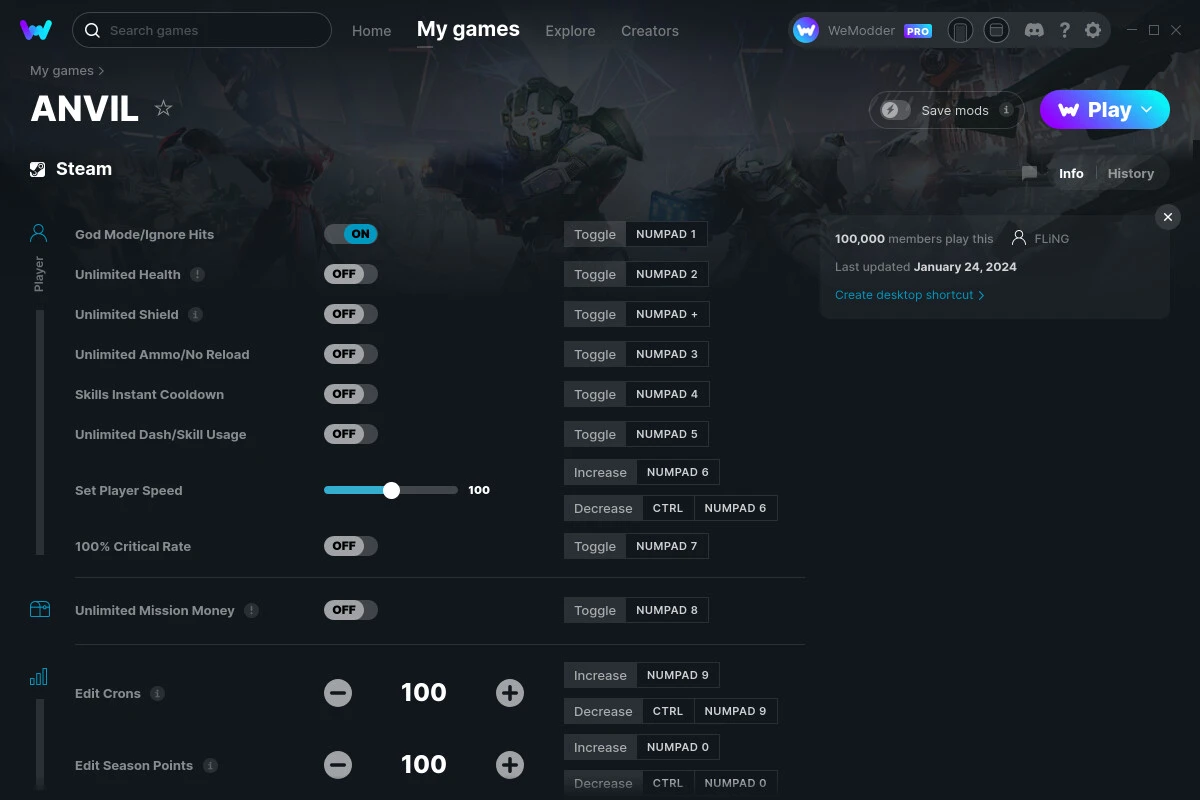
Task: Enable Unlimited Mission Money toggle
Action: (x=351, y=610)
